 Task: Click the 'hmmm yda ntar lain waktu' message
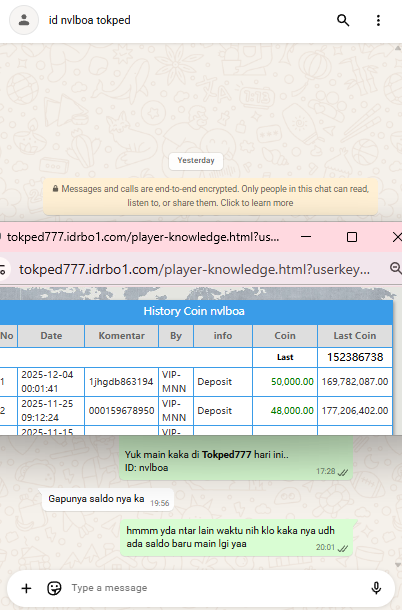point(238,537)
